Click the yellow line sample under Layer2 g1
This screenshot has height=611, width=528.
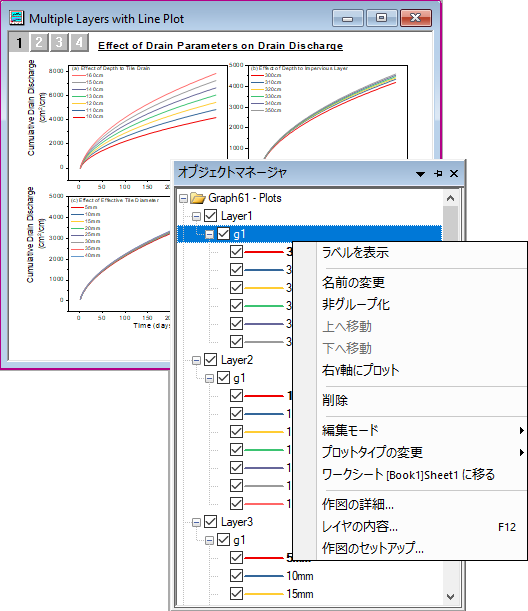tap(264, 432)
